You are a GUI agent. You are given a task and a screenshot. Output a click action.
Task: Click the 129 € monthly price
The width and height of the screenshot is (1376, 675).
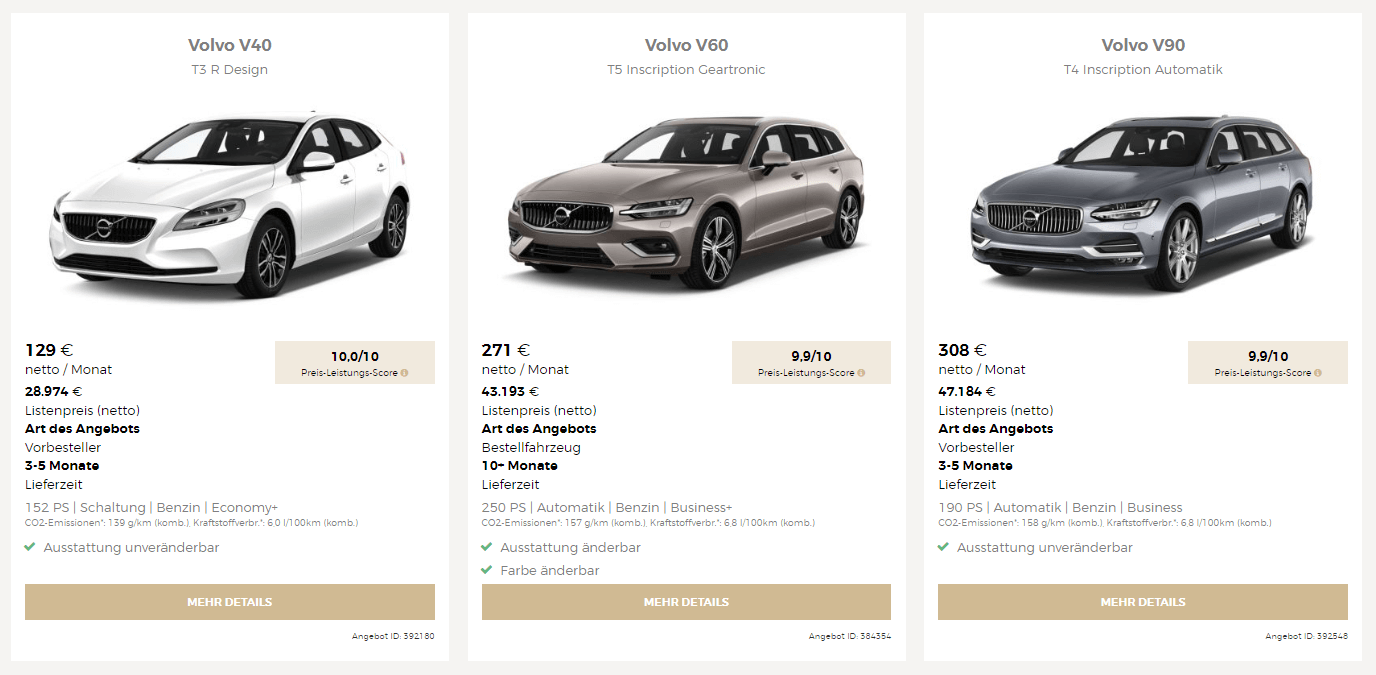[49, 350]
